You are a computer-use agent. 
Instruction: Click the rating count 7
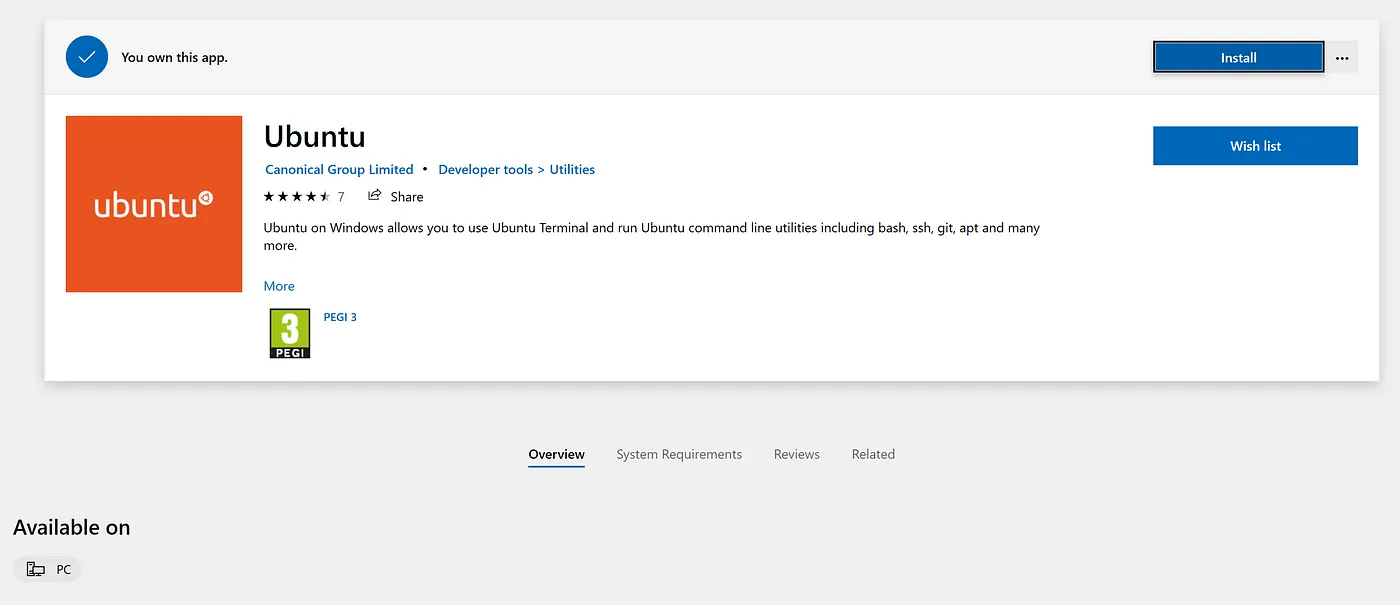click(341, 197)
